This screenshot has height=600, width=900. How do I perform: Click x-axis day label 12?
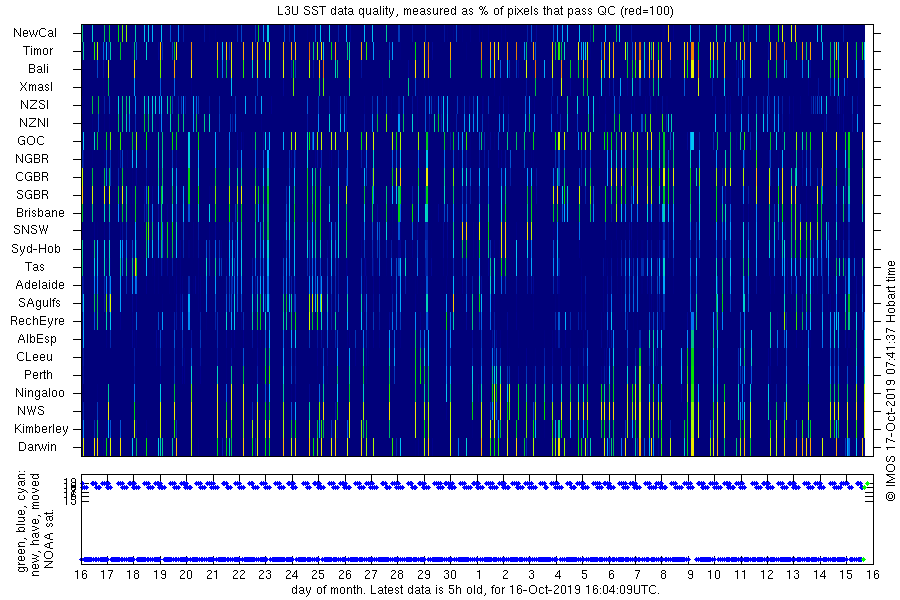pyautogui.click(x=767, y=575)
